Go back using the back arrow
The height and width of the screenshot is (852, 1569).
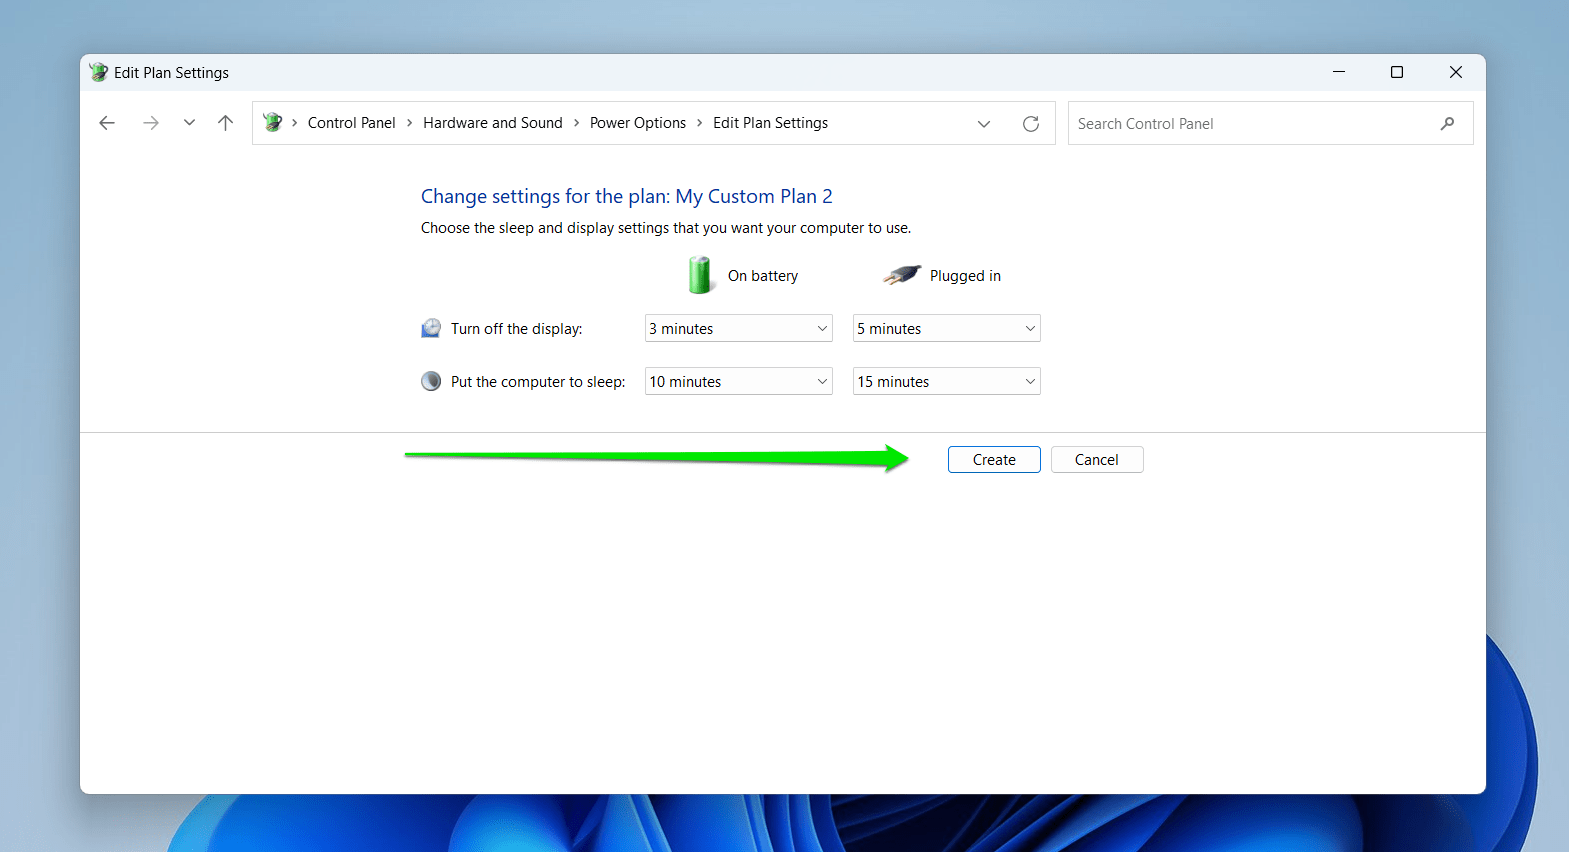tap(107, 123)
